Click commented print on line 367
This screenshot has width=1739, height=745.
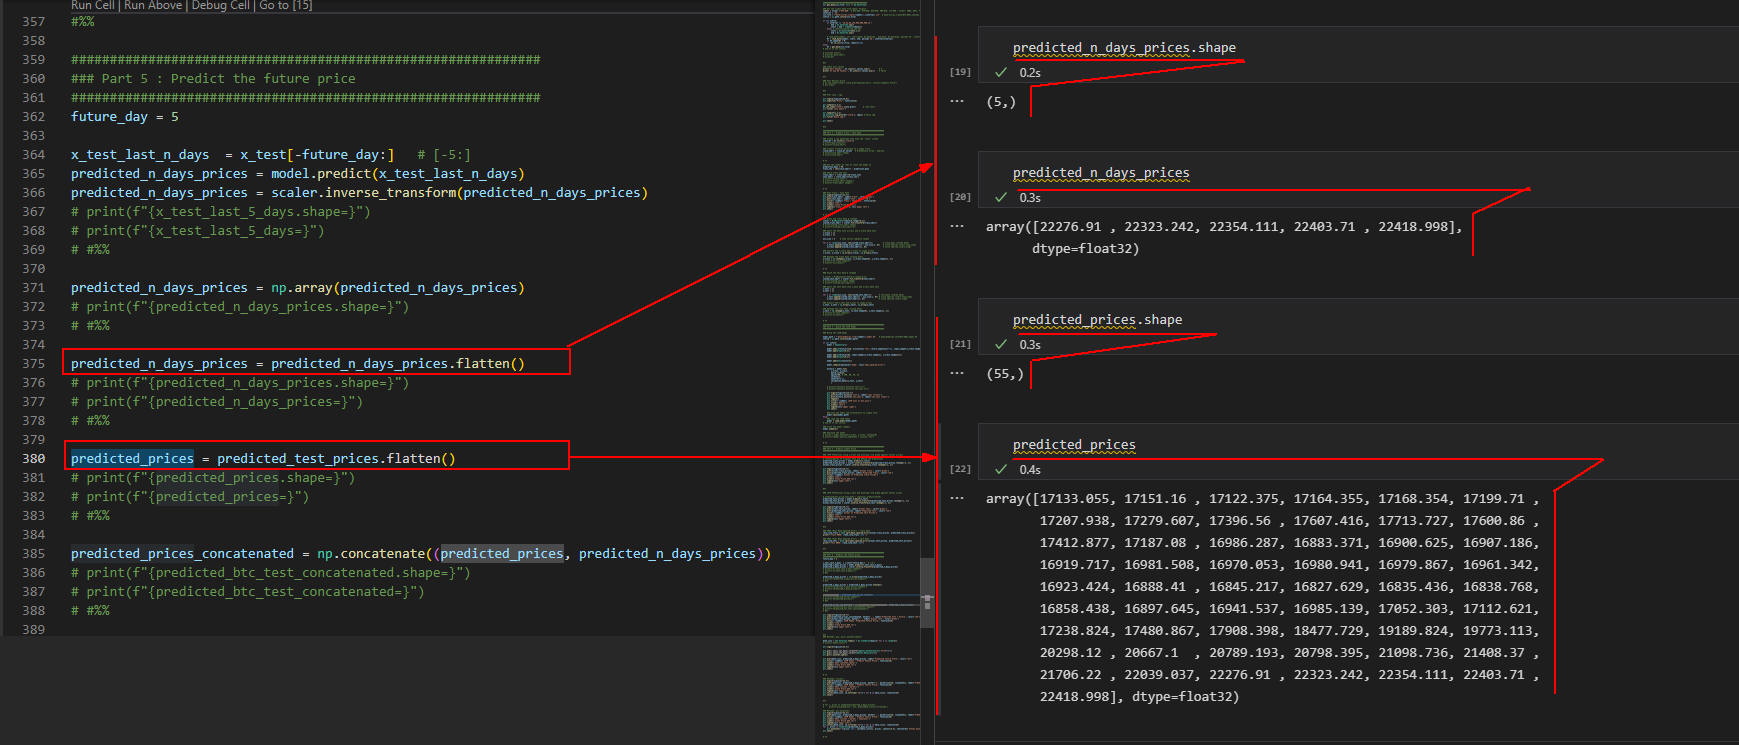point(221,212)
